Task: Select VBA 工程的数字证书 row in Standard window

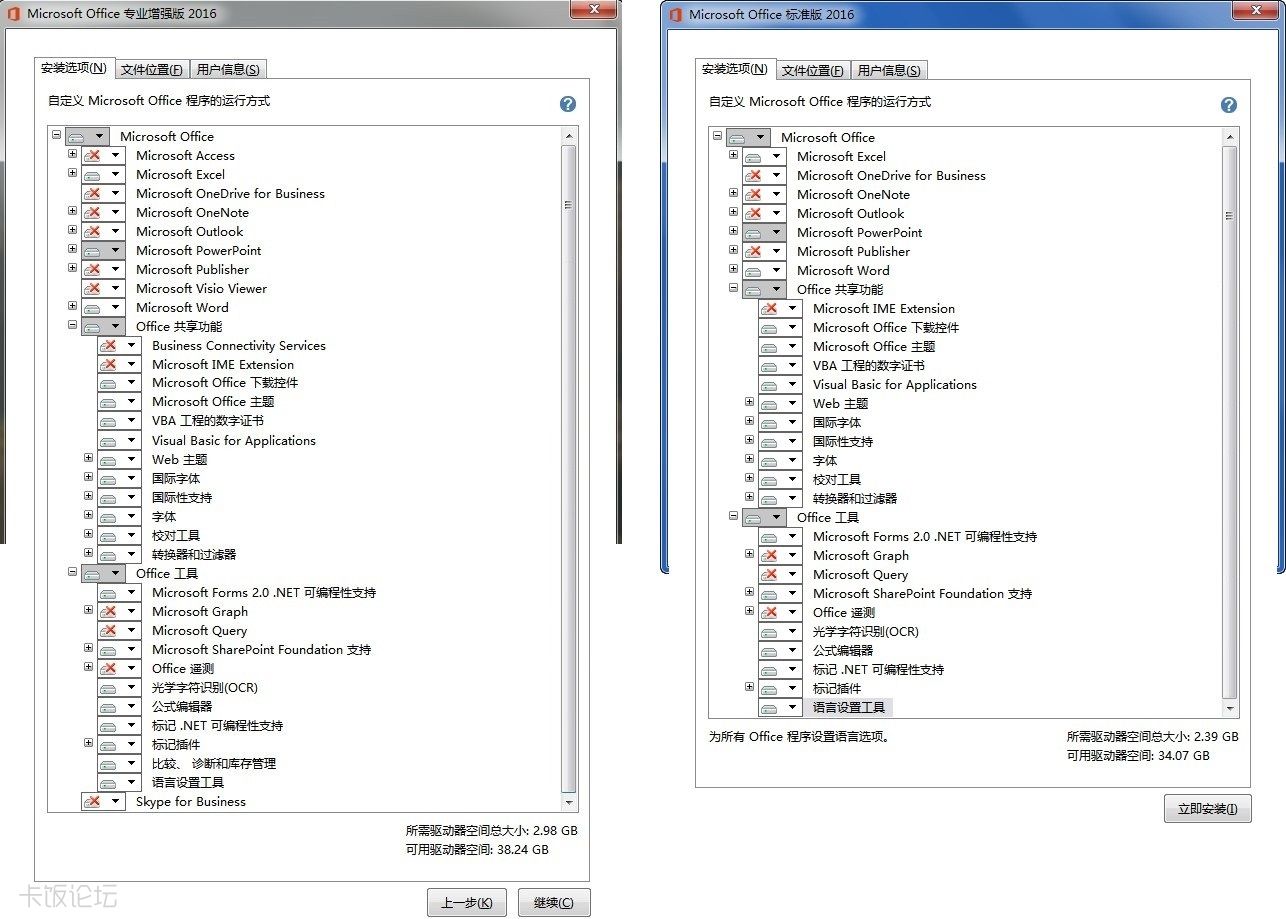Action: 869,365
